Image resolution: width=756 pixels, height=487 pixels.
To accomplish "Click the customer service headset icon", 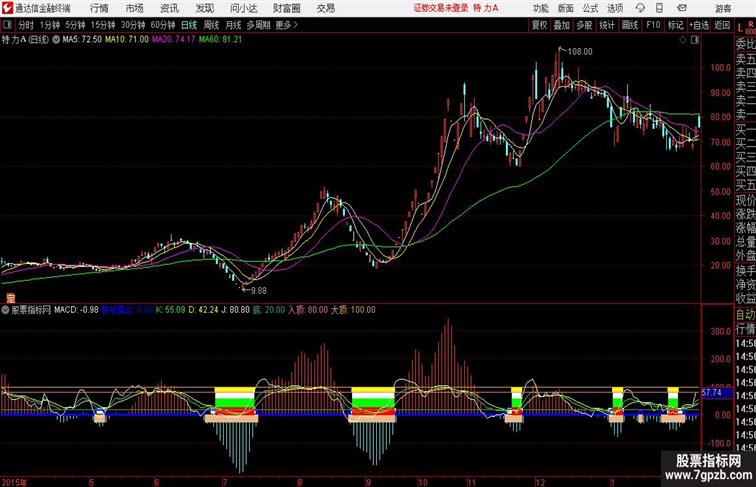I will 640,8.
